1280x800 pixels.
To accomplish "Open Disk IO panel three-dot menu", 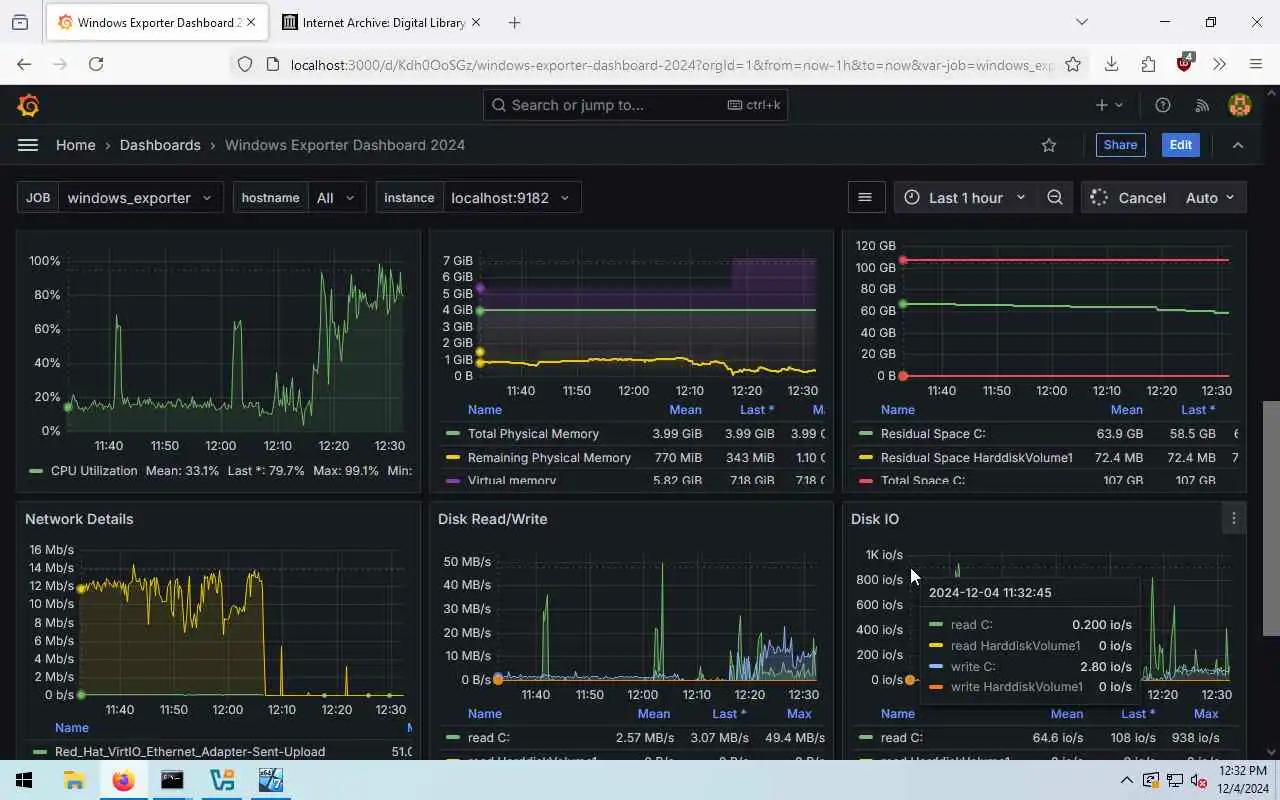I will pyautogui.click(x=1234, y=518).
